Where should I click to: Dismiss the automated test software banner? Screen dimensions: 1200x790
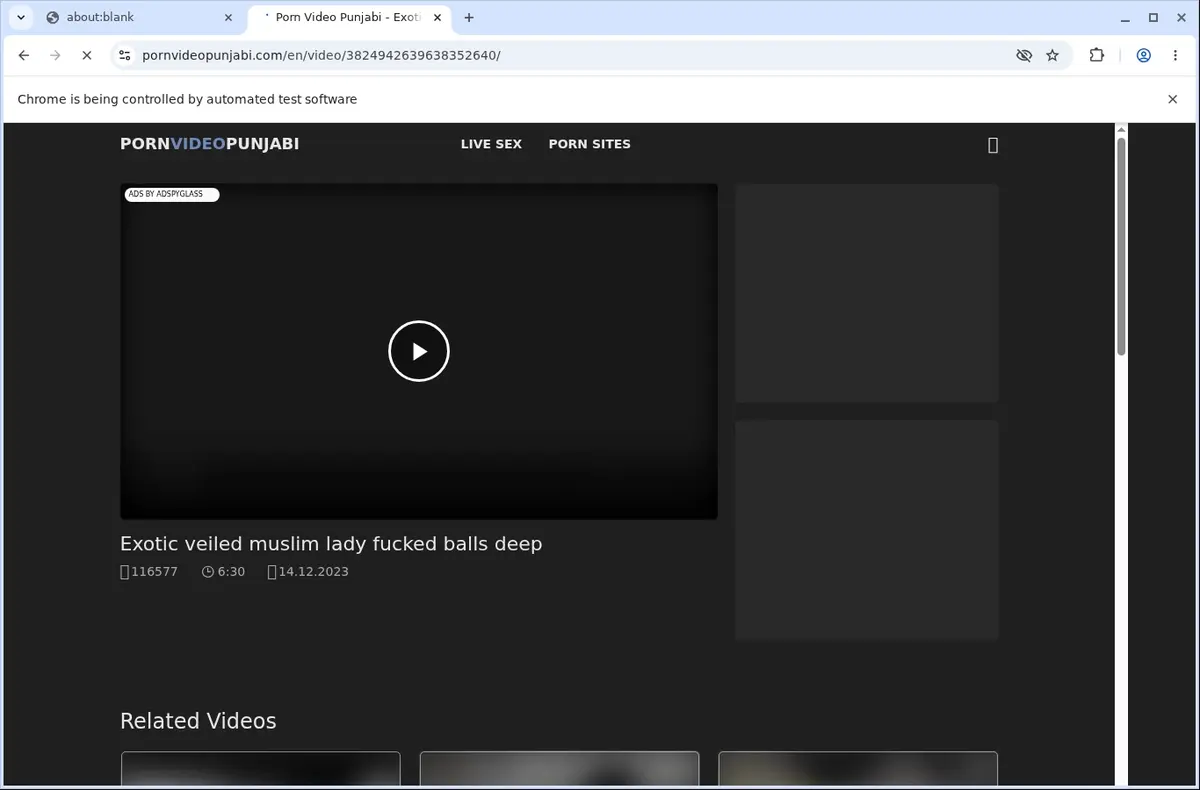[1173, 99]
